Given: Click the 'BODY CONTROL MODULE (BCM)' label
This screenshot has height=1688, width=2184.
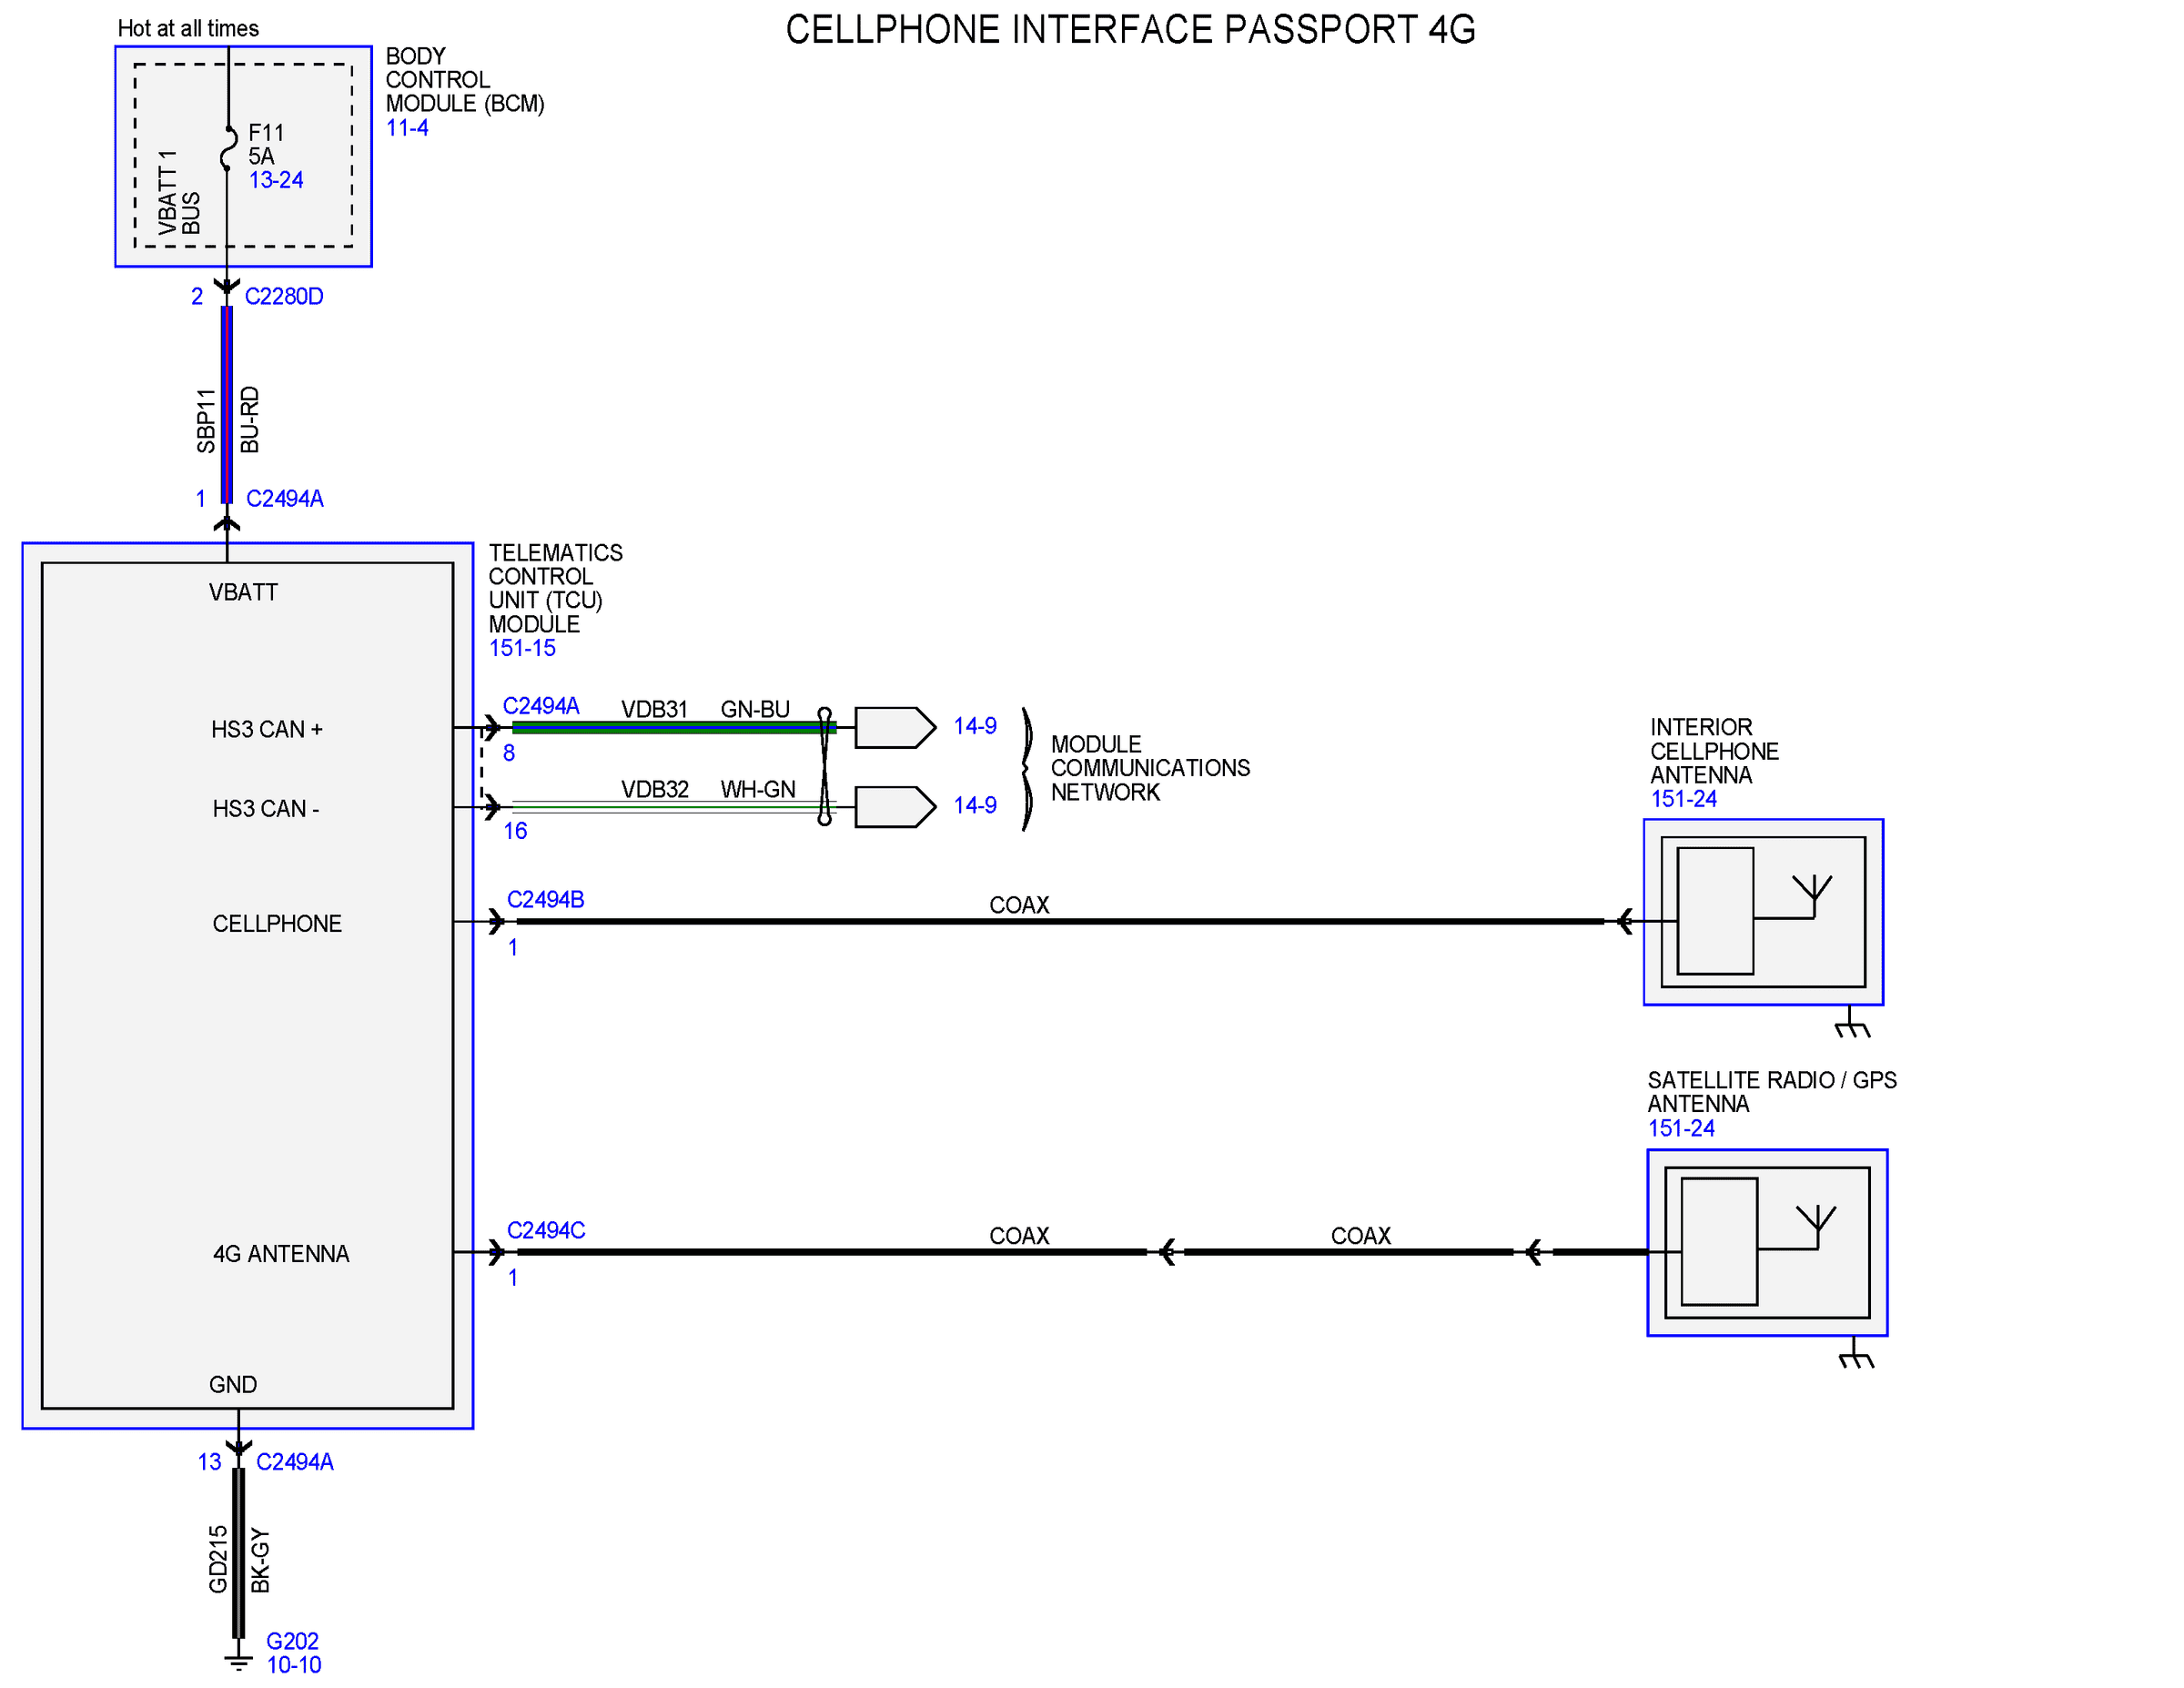Looking at the screenshot, I should 465,80.
